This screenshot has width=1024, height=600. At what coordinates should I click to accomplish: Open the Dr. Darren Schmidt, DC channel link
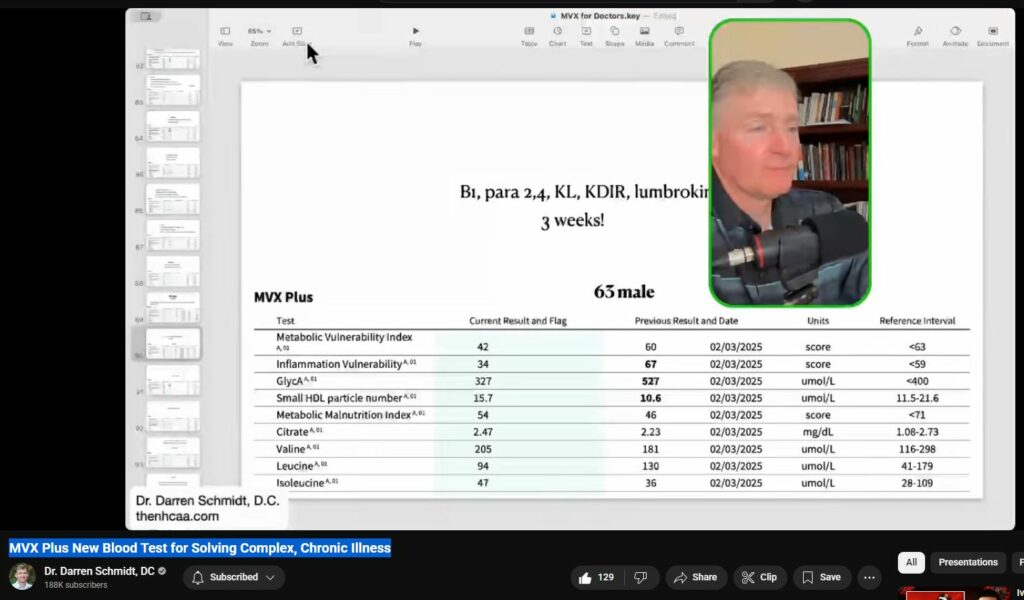[x=99, y=571]
